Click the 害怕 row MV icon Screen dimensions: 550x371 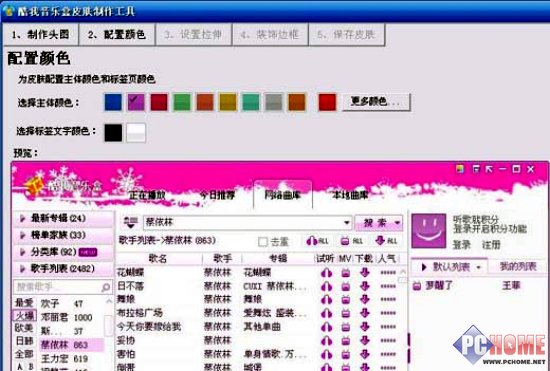tap(346, 354)
